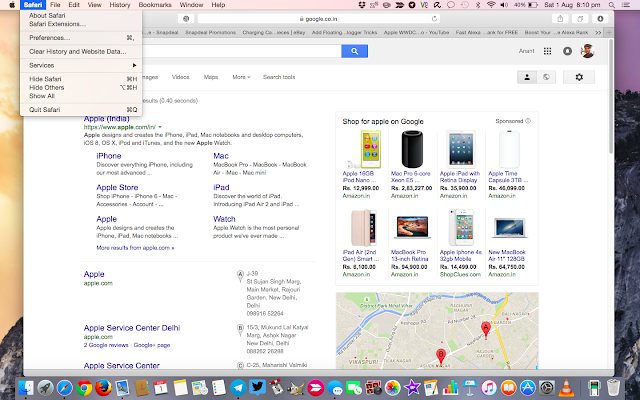Follow More results from apple.com link

pyautogui.click(x=135, y=248)
